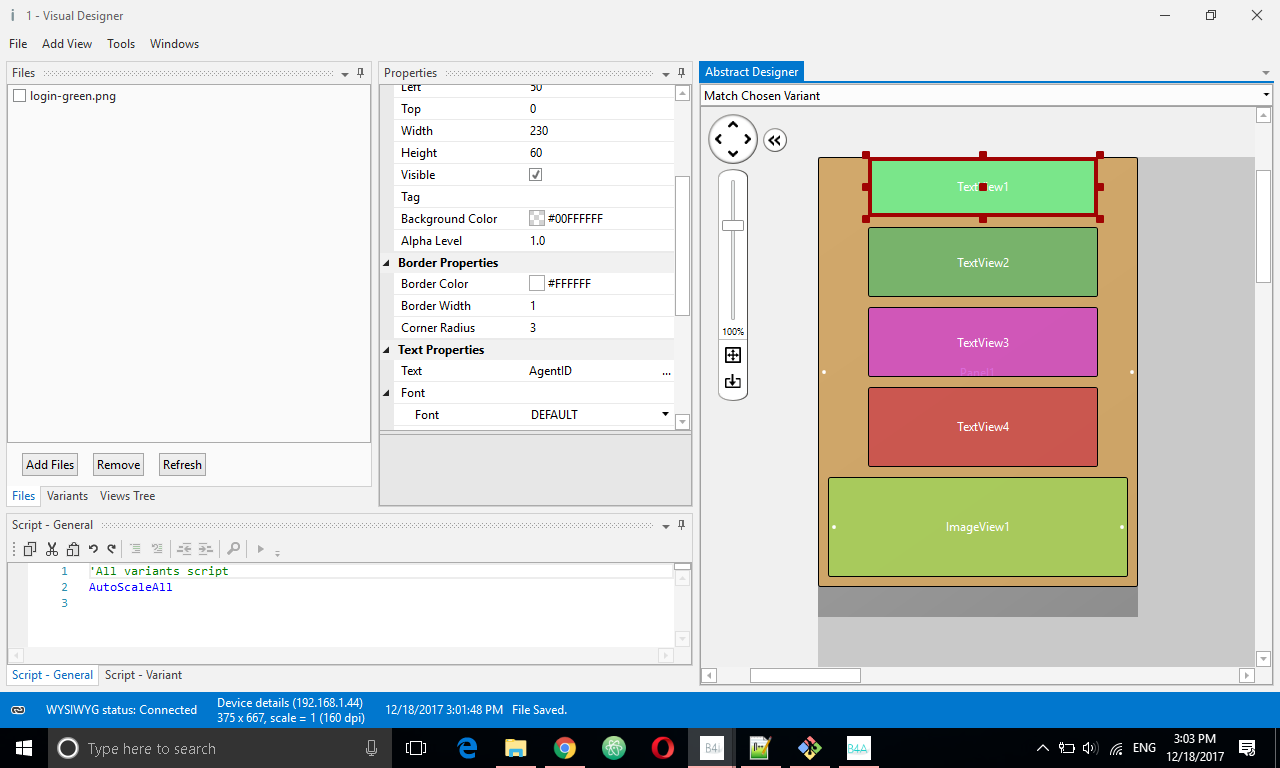Screen dimensions: 1280x768
Task: Open Windows Task View
Action: pos(416,748)
